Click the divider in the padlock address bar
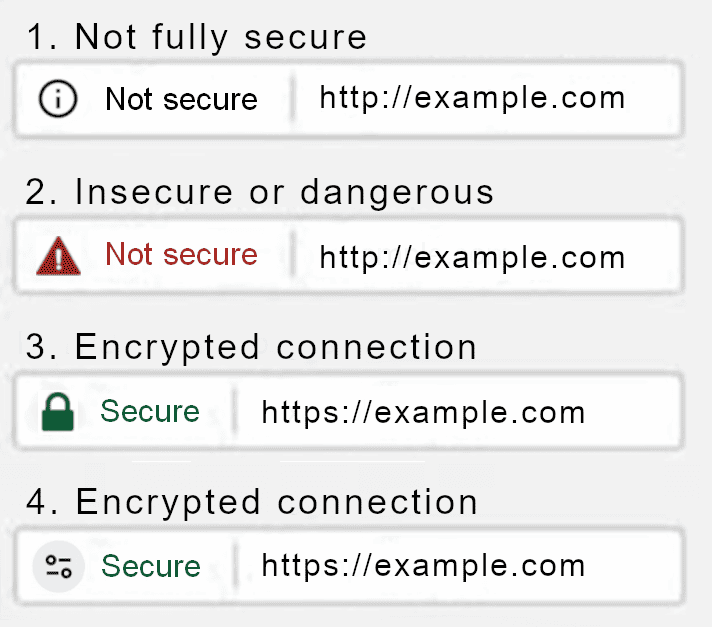712x627 pixels. click(x=236, y=412)
